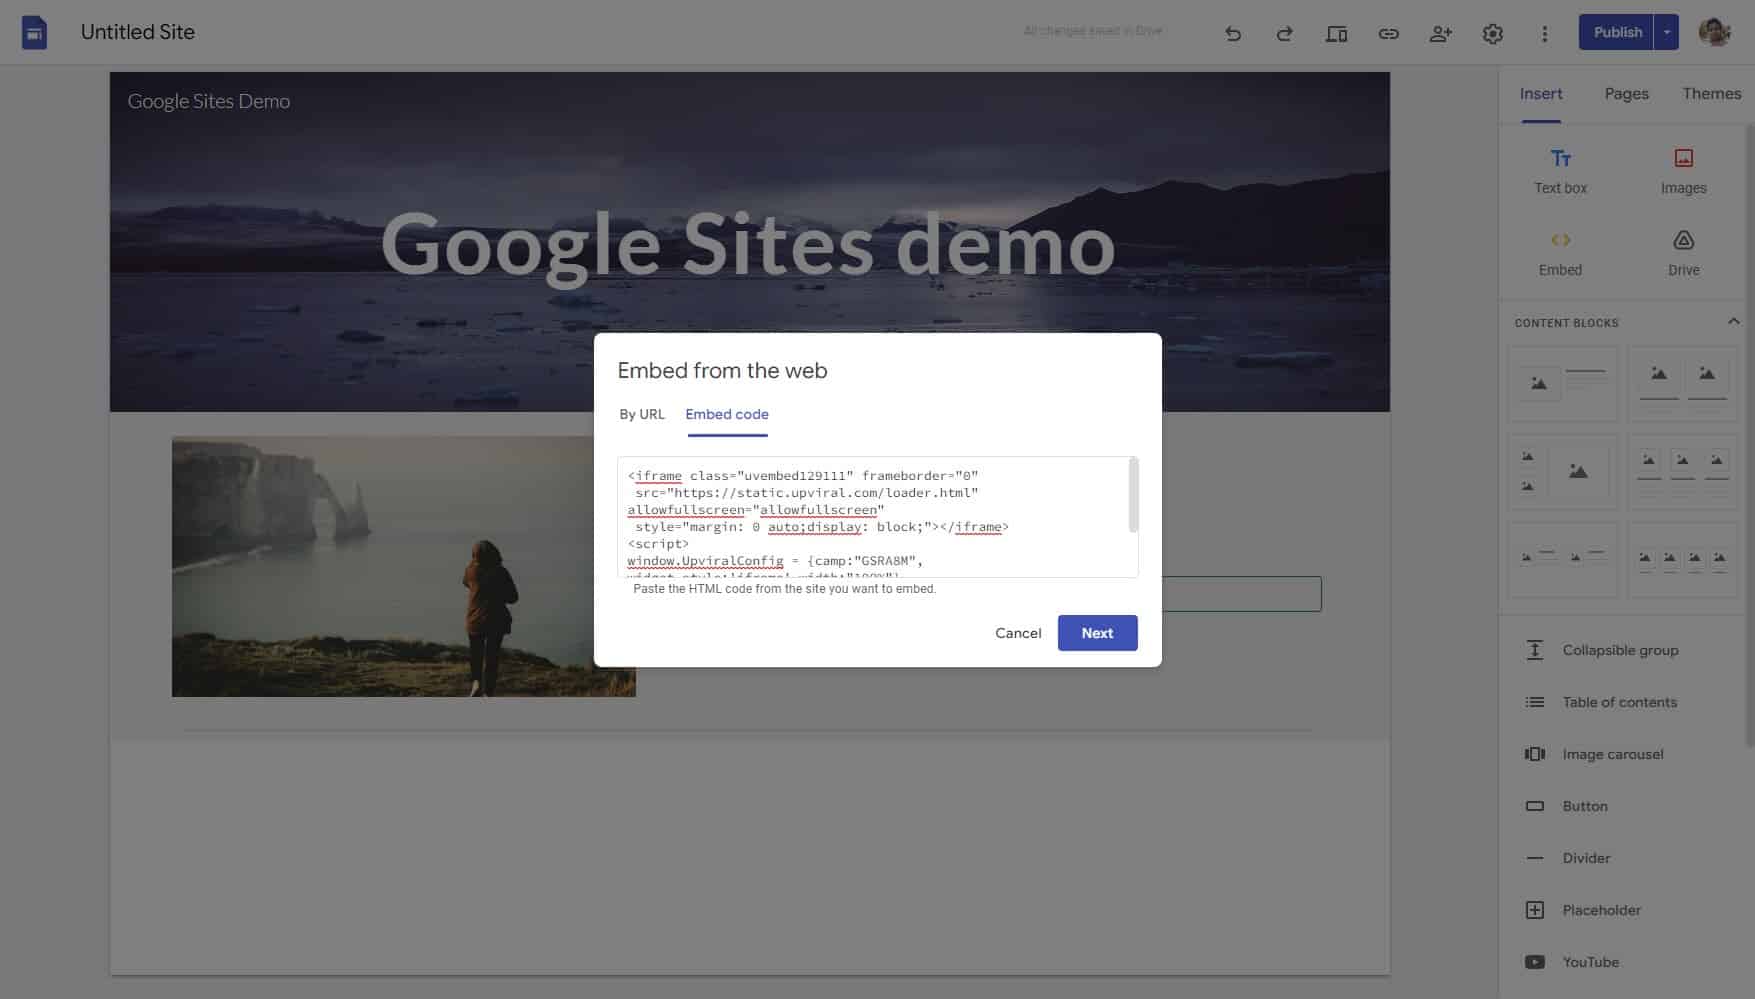Screen dimensions: 1755x999
Task: Open the Settings gear icon
Action: [1492, 33]
